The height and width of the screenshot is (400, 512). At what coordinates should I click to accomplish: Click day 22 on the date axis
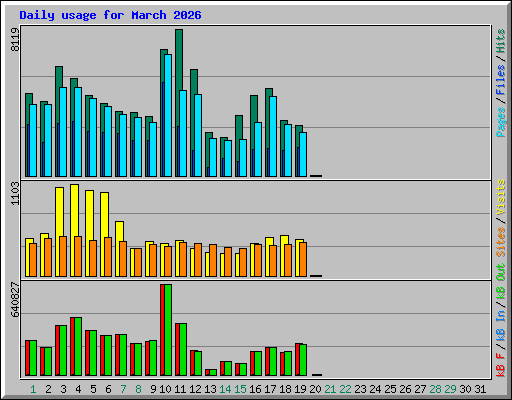(x=345, y=389)
